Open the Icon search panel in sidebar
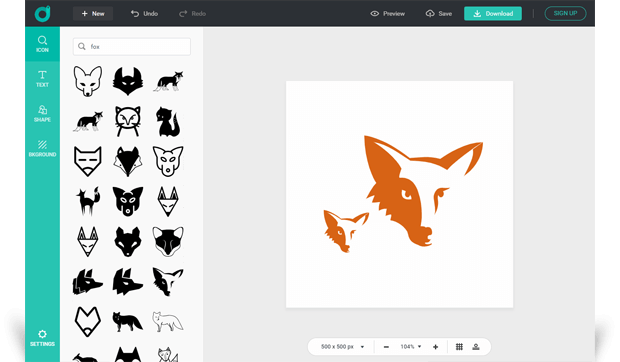This screenshot has width=620, height=362. point(42,44)
